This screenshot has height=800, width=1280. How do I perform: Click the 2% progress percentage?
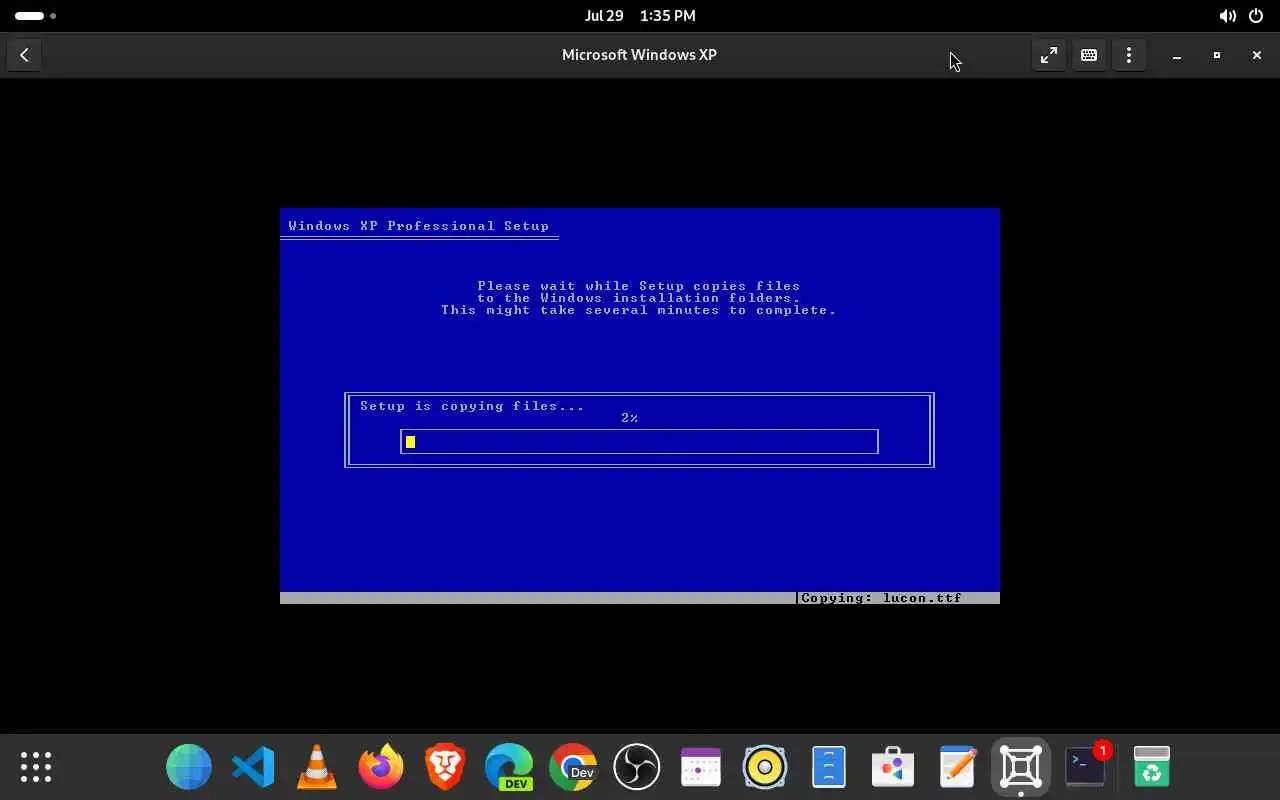coord(629,418)
